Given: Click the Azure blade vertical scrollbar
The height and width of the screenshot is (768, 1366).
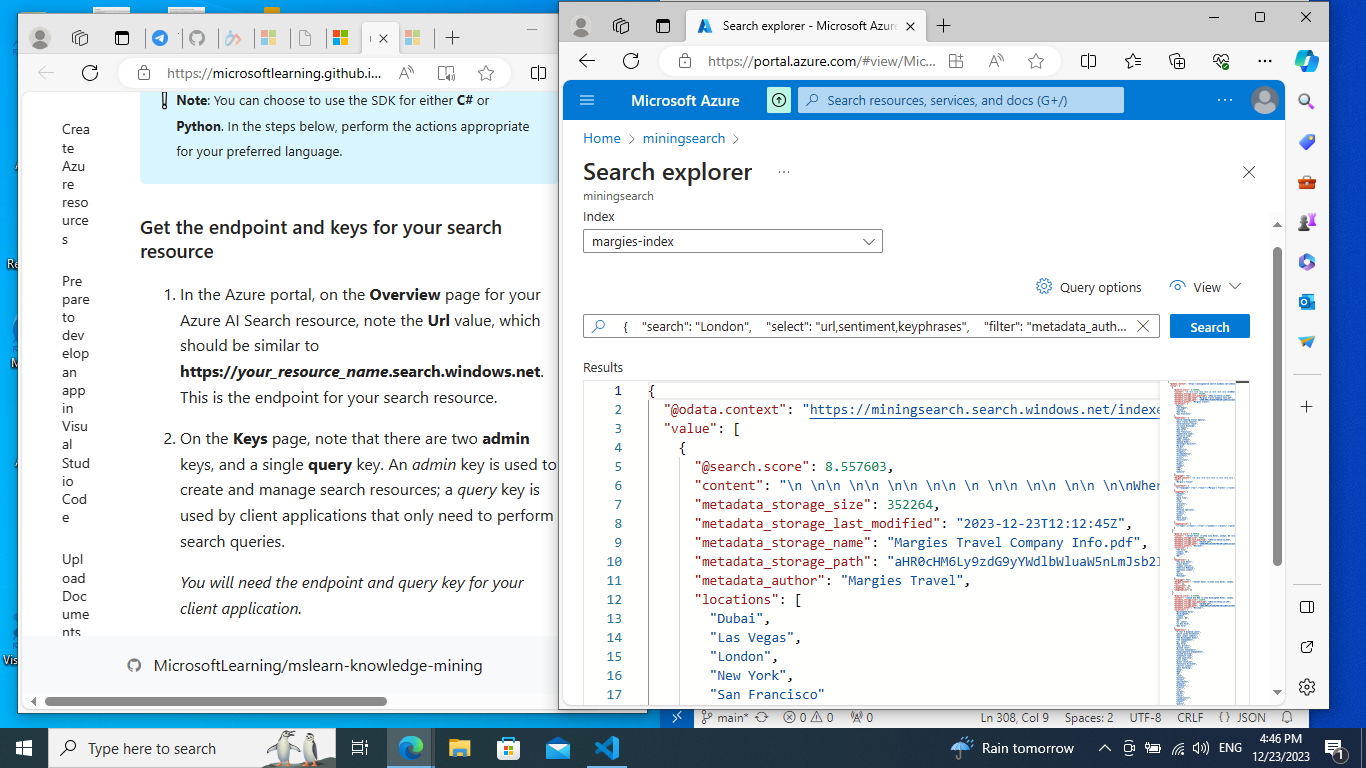Looking at the screenshot, I should point(1277,405).
